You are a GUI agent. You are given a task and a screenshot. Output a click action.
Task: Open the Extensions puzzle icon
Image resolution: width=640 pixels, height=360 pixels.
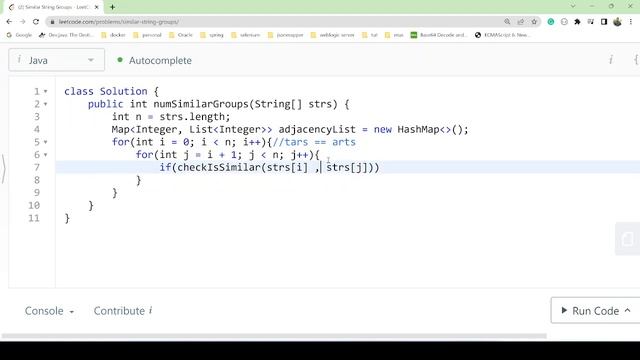pos(577,22)
